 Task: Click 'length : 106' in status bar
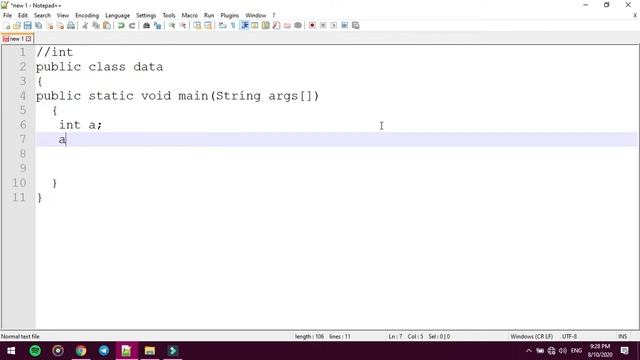(x=309, y=336)
